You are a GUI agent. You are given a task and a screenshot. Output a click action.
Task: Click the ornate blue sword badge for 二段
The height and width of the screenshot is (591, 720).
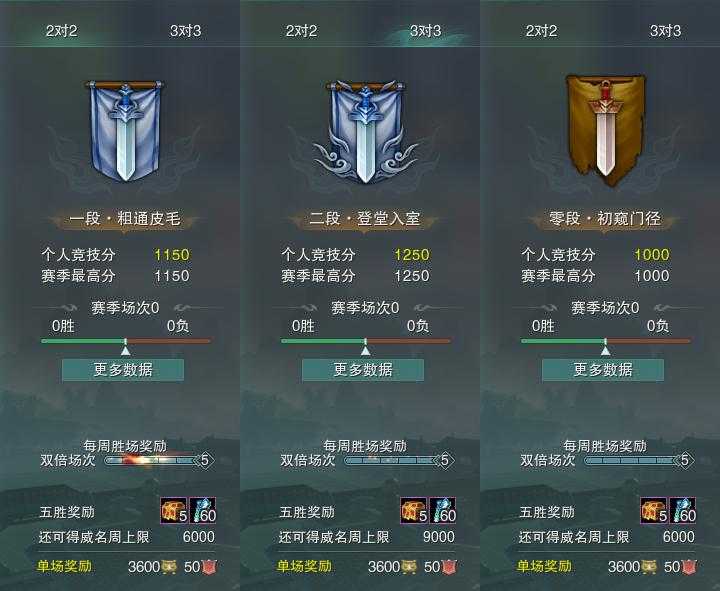[366, 132]
